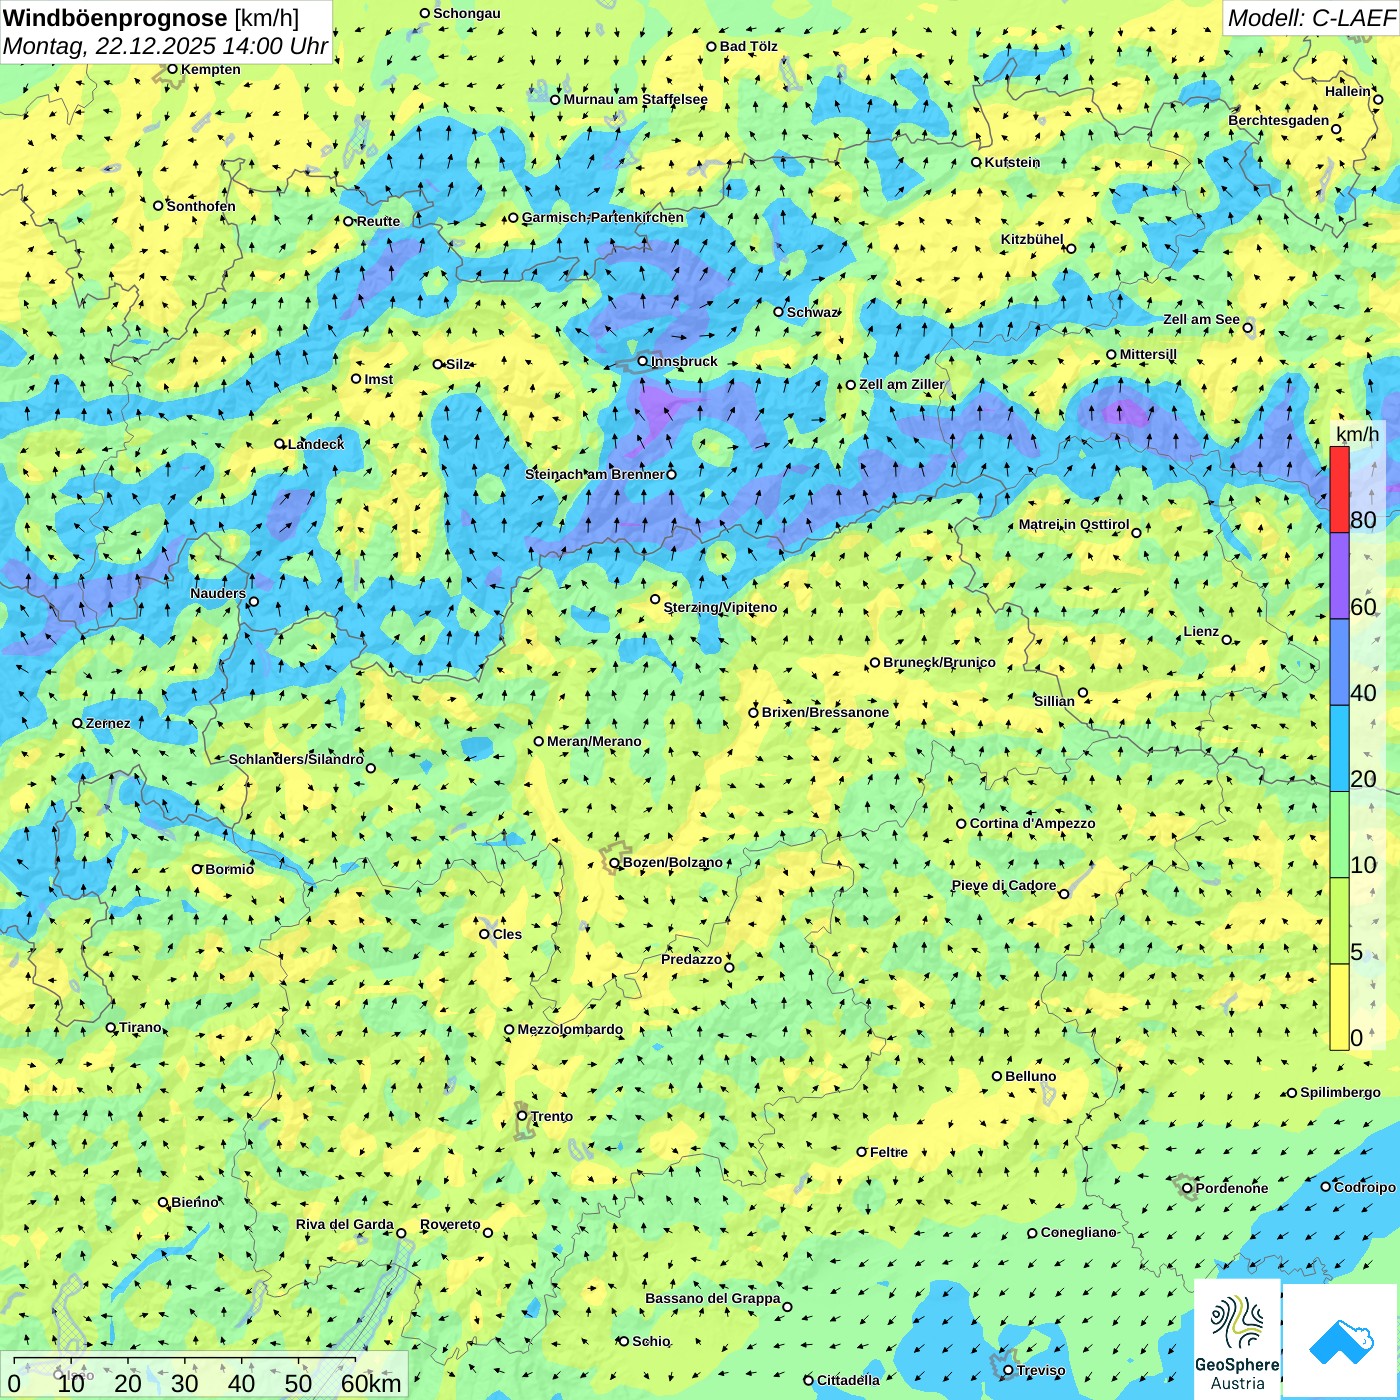The image size is (1400, 1400).
Task: Click the Mezzolombardo label
Action: (x=570, y=1029)
